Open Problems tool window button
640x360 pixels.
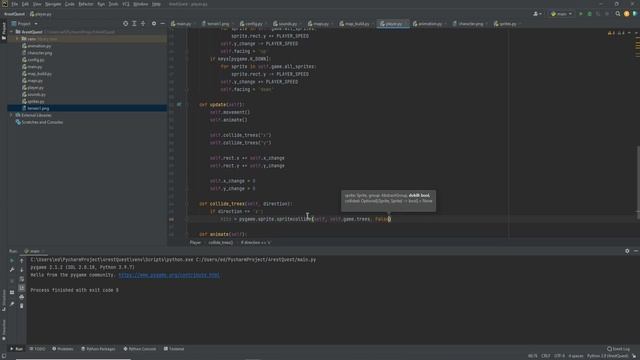pyautogui.click(x=63, y=349)
